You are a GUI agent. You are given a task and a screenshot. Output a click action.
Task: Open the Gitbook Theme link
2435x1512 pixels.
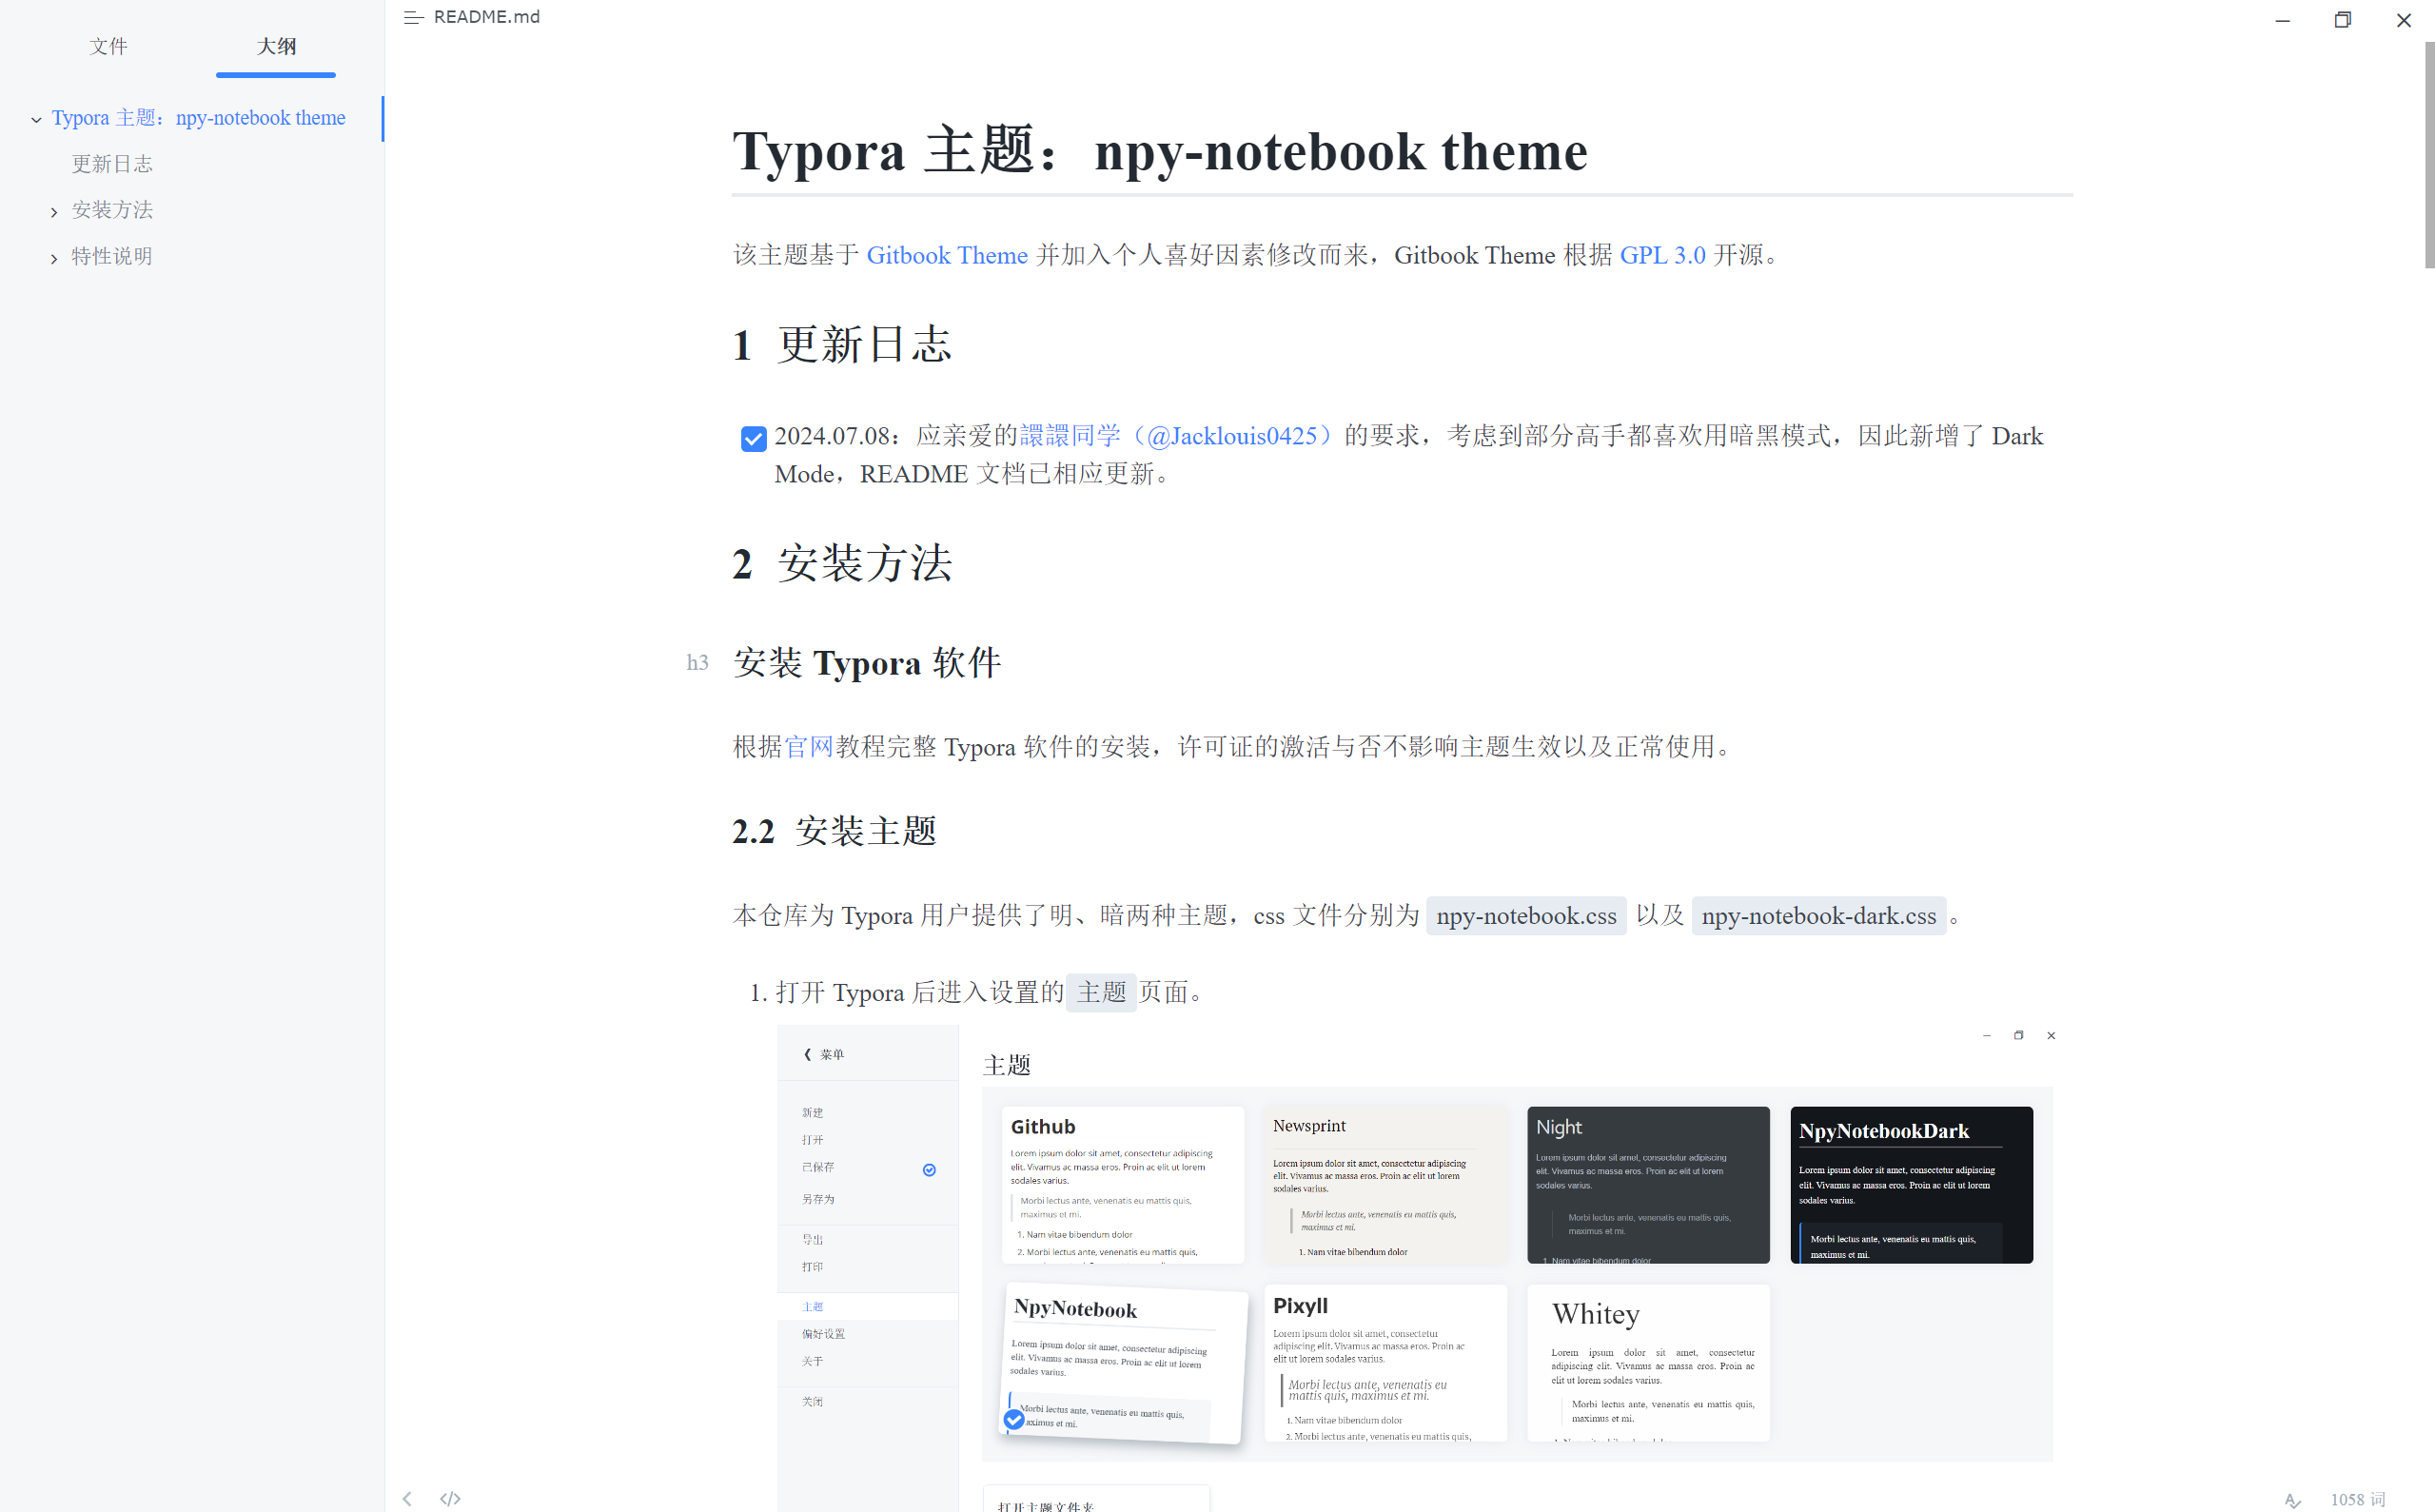coord(946,255)
